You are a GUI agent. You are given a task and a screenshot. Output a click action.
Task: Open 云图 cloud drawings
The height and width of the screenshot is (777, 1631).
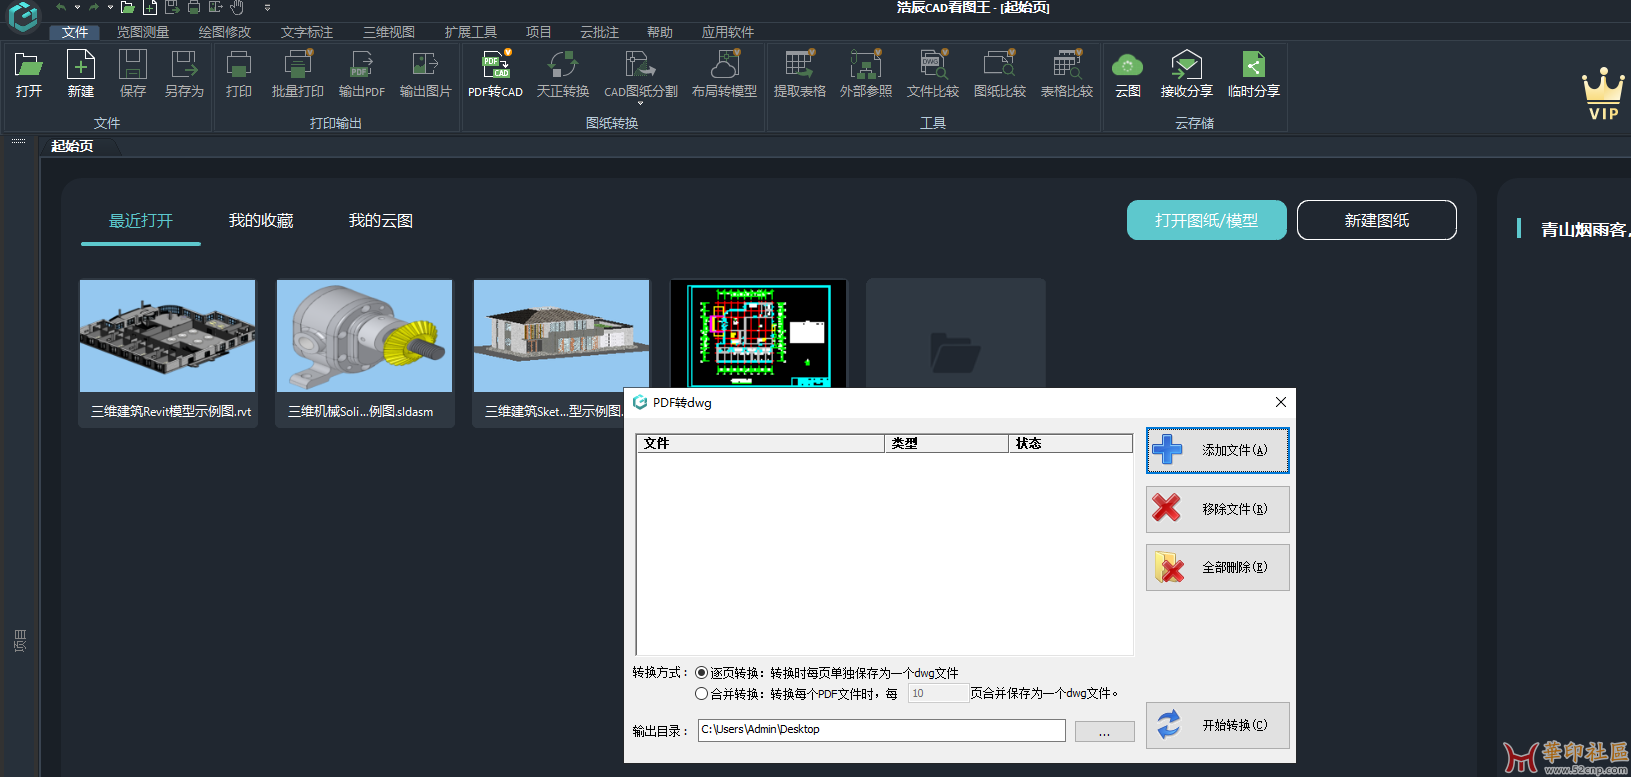[1128, 75]
